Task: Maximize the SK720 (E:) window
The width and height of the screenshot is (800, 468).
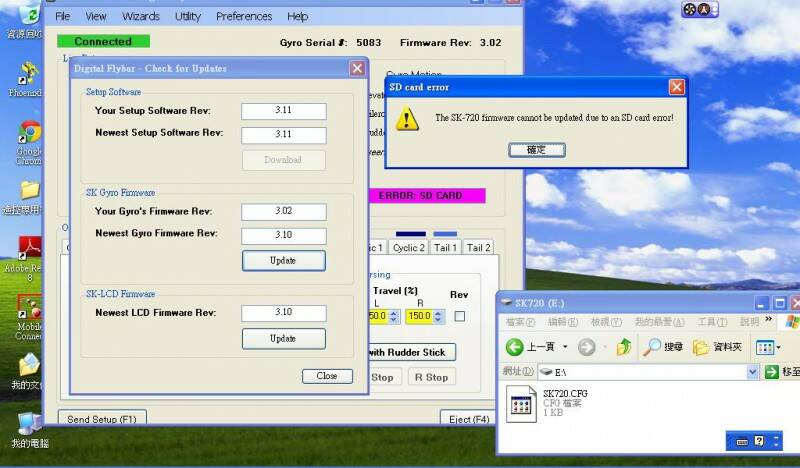Action: pyautogui.click(x=780, y=304)
